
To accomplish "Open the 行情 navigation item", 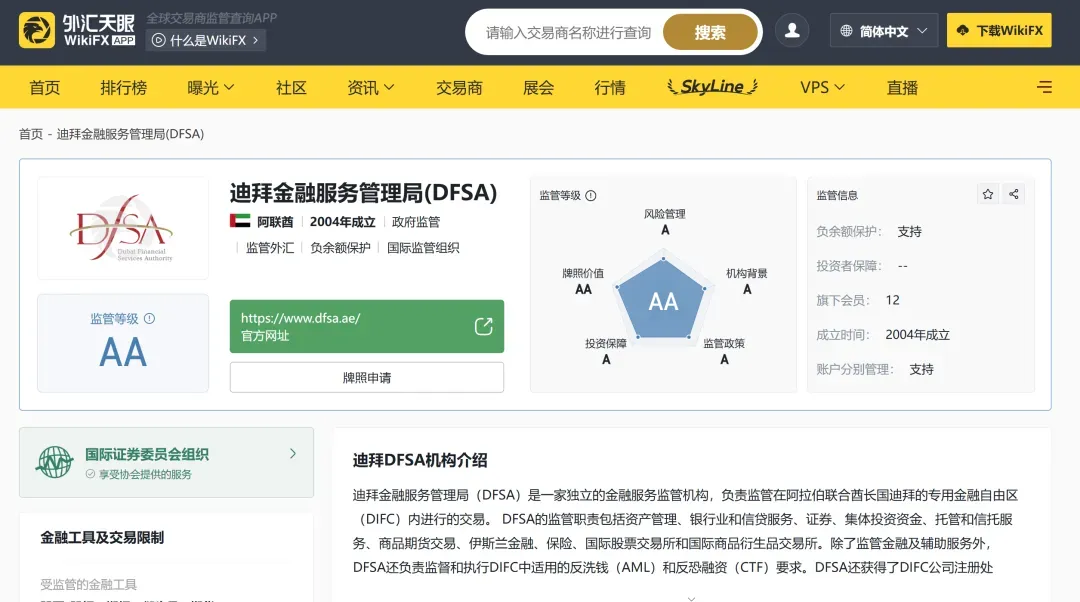I will 610,87.
